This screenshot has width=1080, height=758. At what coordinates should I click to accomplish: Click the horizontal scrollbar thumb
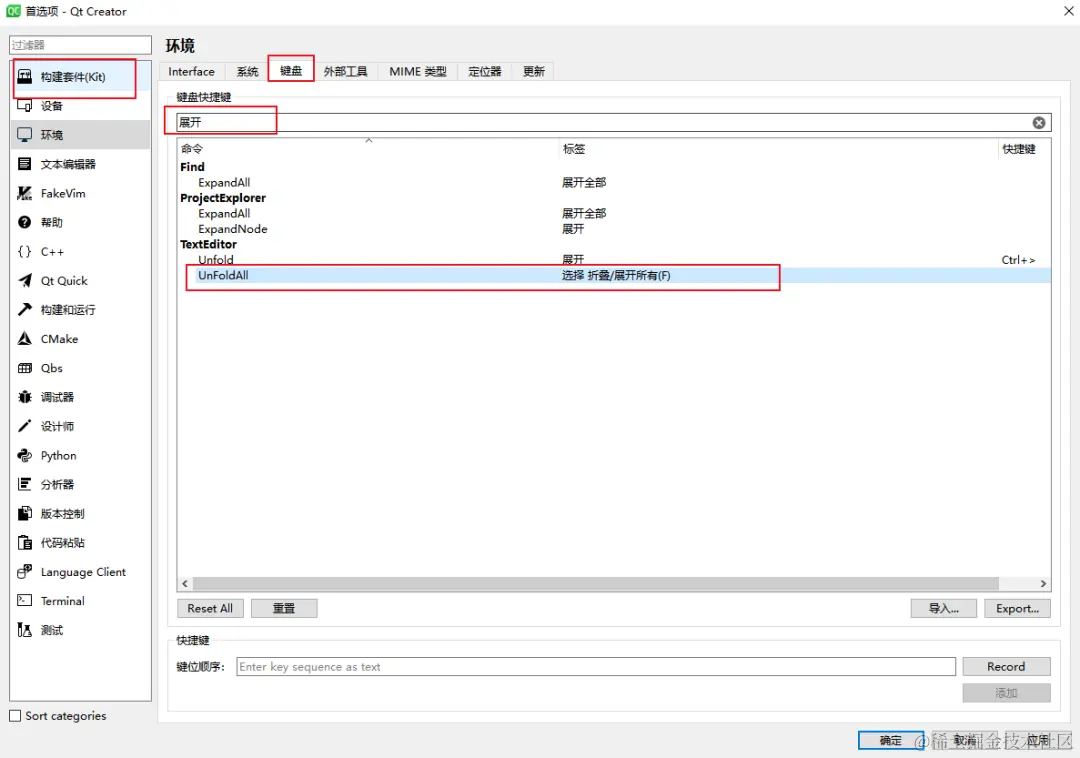596,584
